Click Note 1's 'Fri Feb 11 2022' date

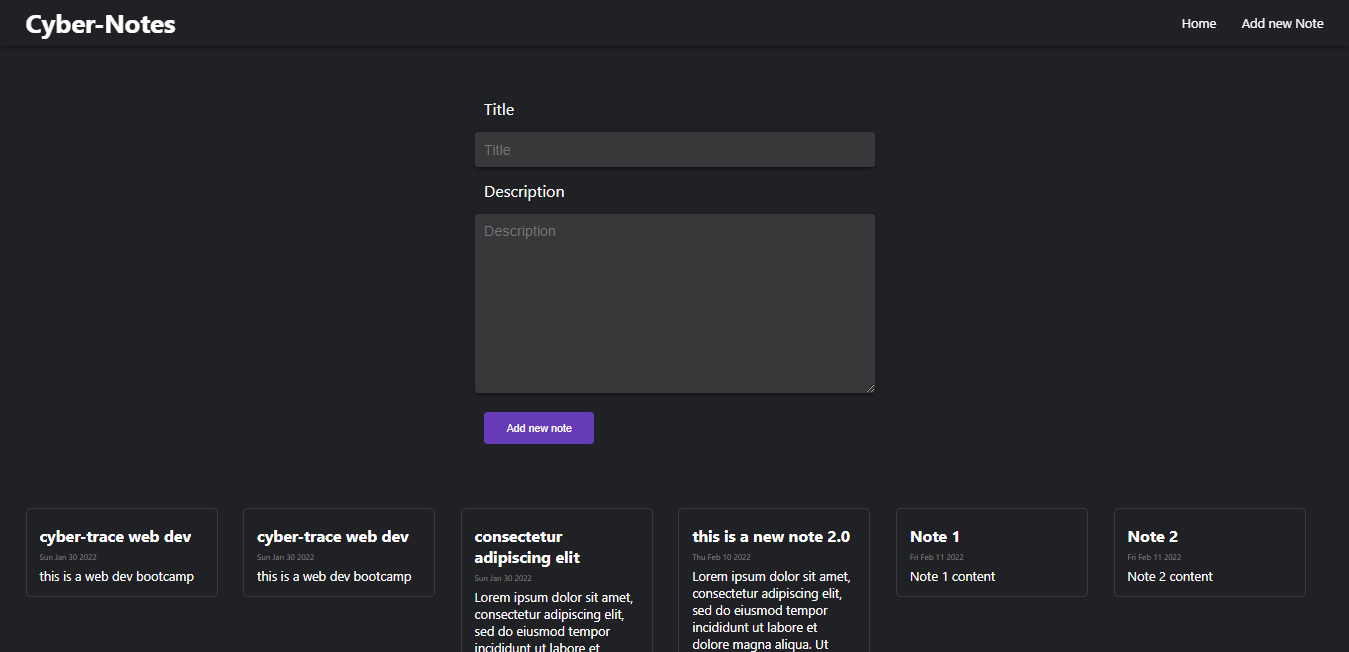(937, 557)
